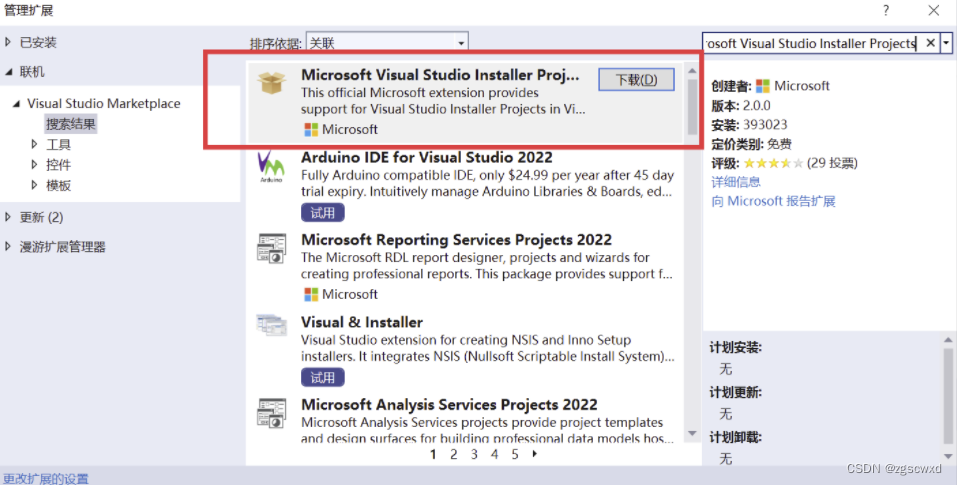Select the 搜索结果 tree item
This screenshot has height=485, width=957.
tap(71, 124)
